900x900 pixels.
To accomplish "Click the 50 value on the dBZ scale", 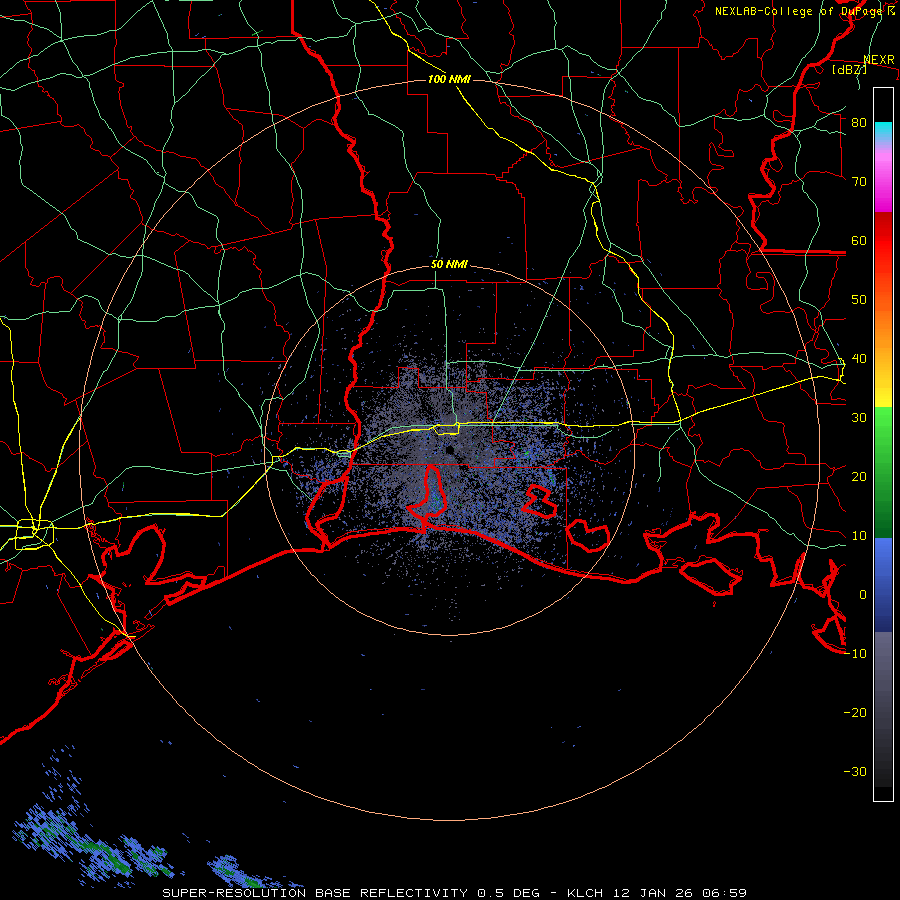I will coord(859,300).
